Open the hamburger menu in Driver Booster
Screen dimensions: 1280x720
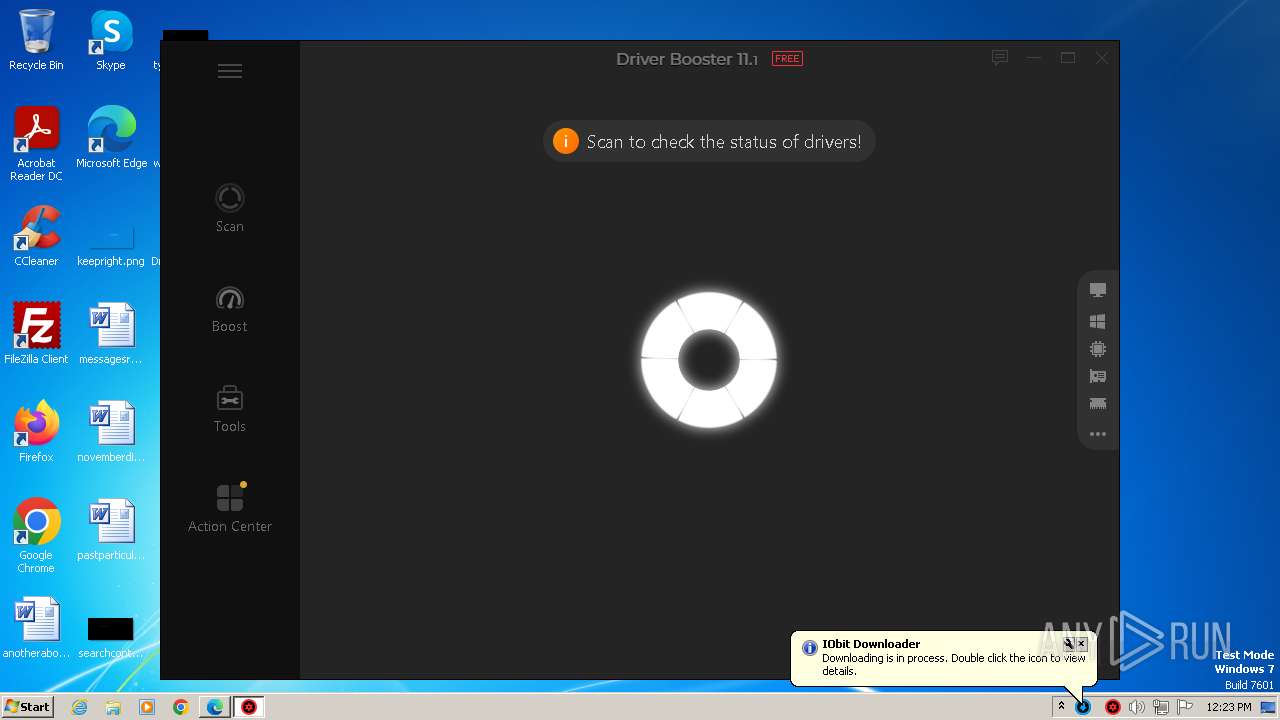pyautogui.click(x=230, y=71)
